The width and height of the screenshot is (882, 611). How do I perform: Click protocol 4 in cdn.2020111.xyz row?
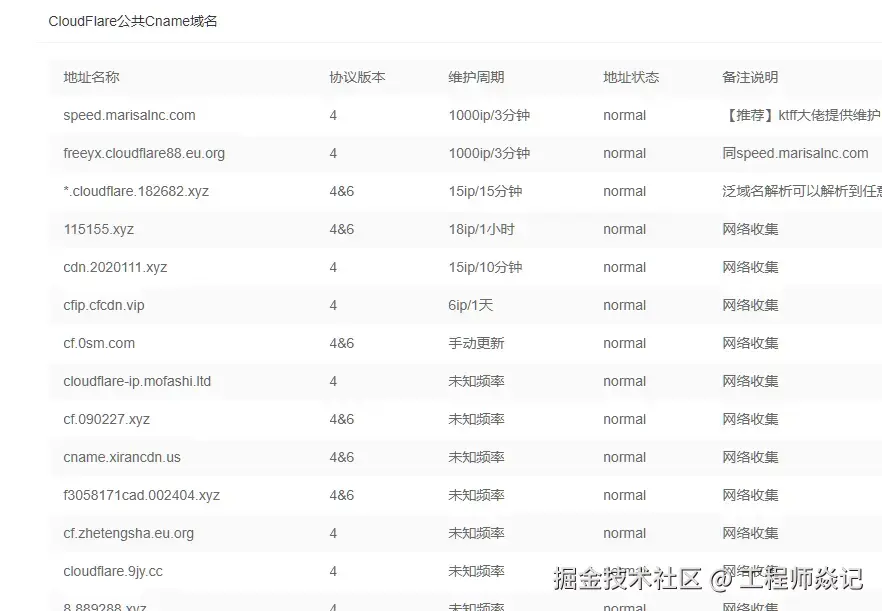[333, 267]
